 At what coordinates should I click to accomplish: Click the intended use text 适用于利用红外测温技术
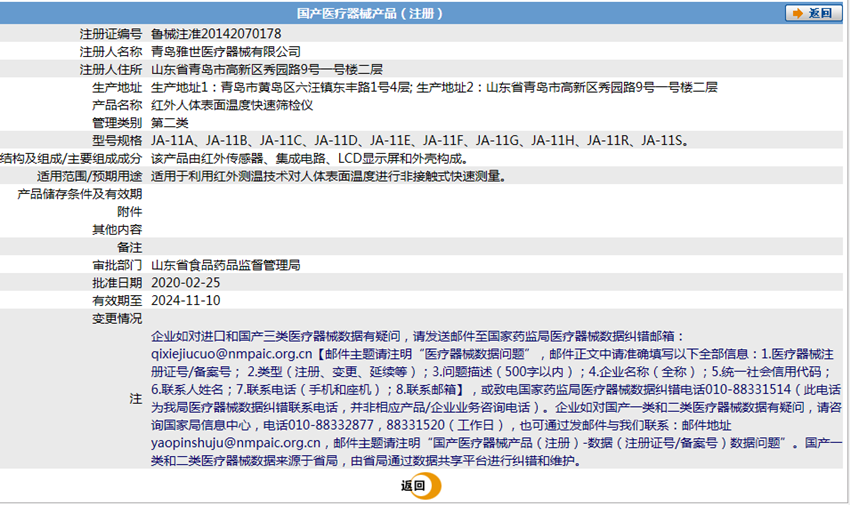tap(329, 176)
